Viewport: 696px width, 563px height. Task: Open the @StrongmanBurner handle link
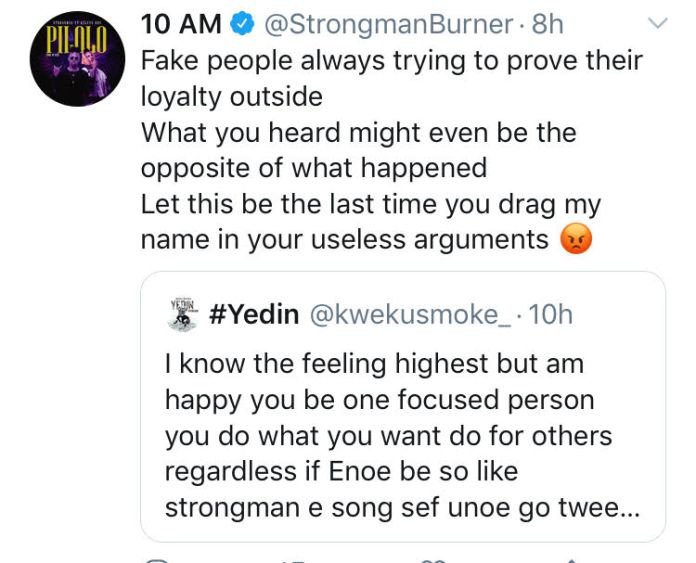389,24
